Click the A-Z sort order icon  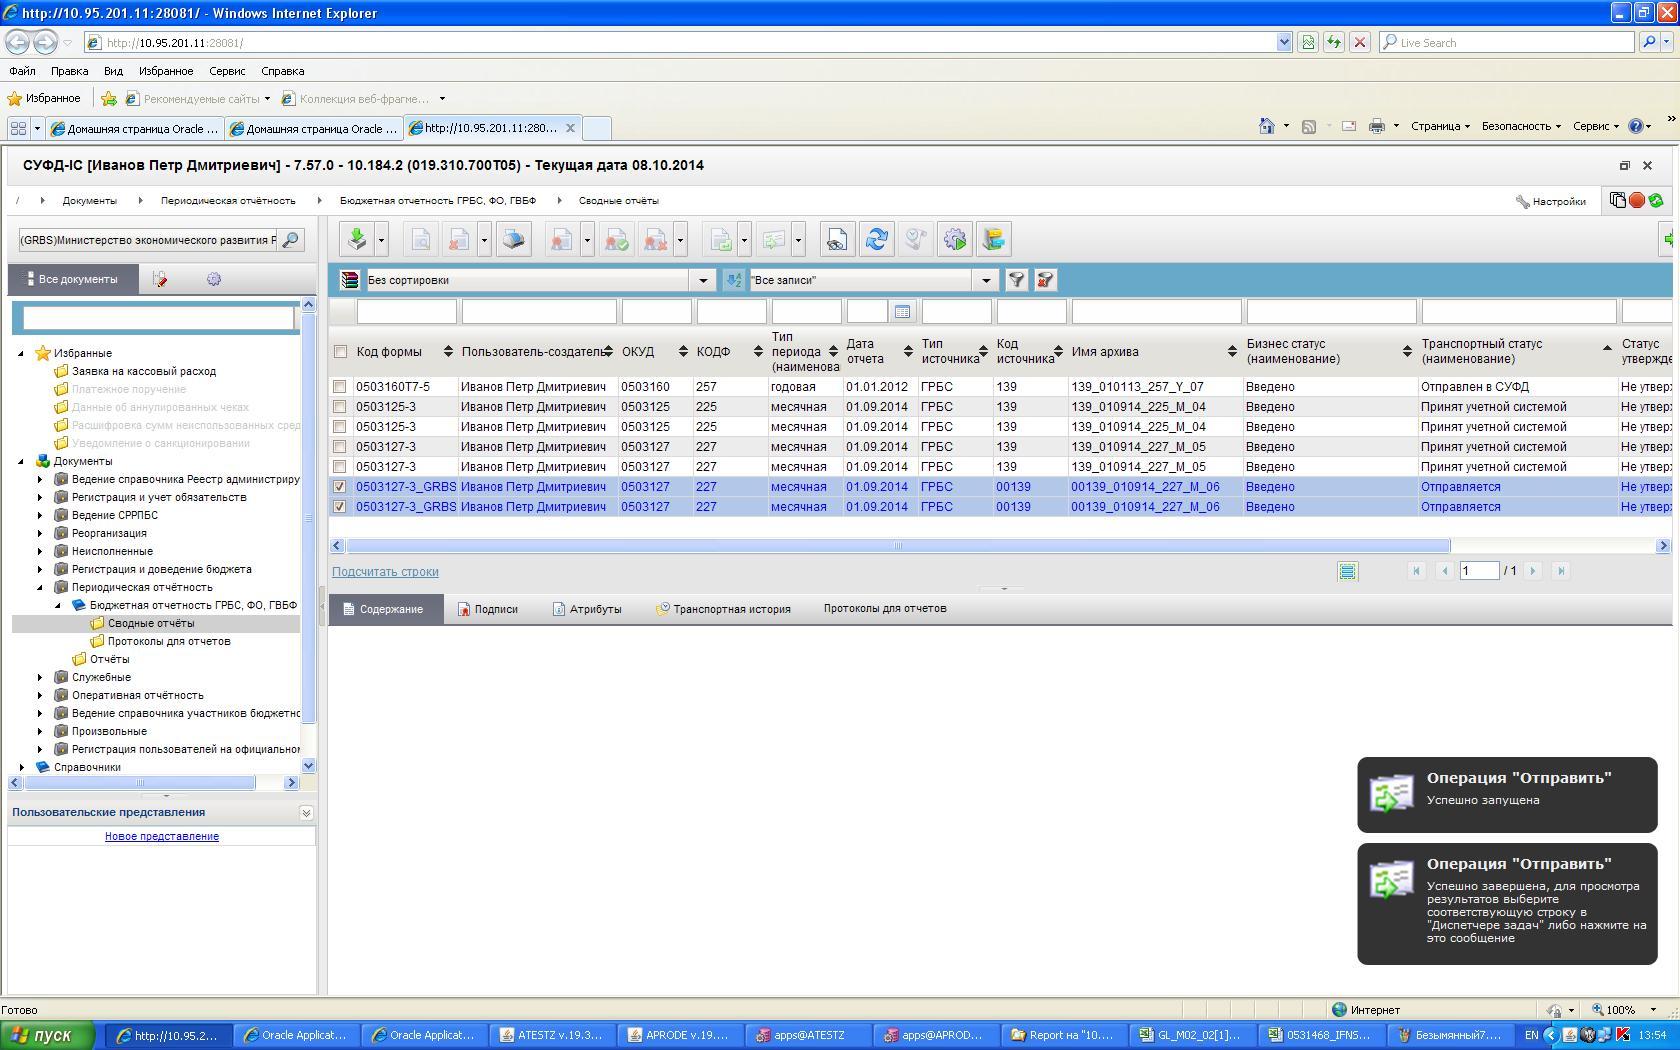click(x=734, y=280)
